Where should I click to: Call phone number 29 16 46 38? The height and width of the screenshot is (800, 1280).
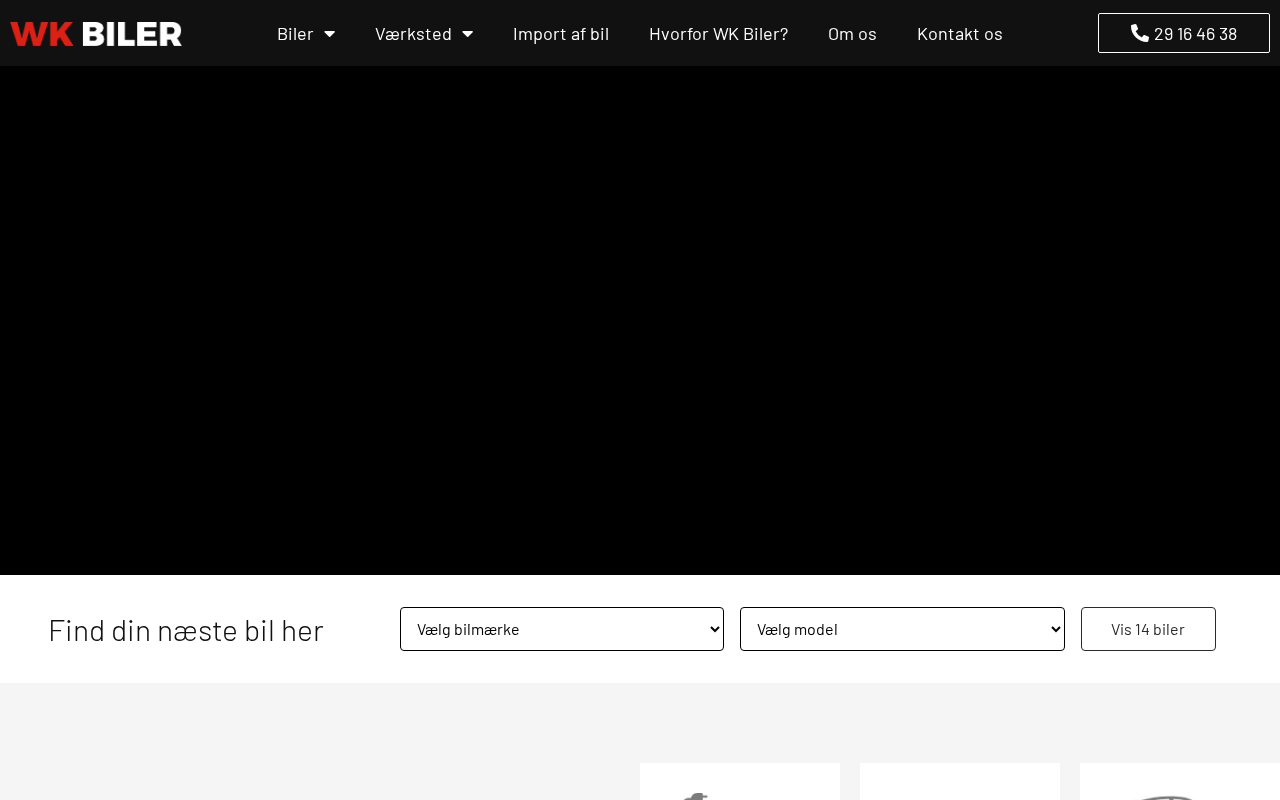[1184, 33]
